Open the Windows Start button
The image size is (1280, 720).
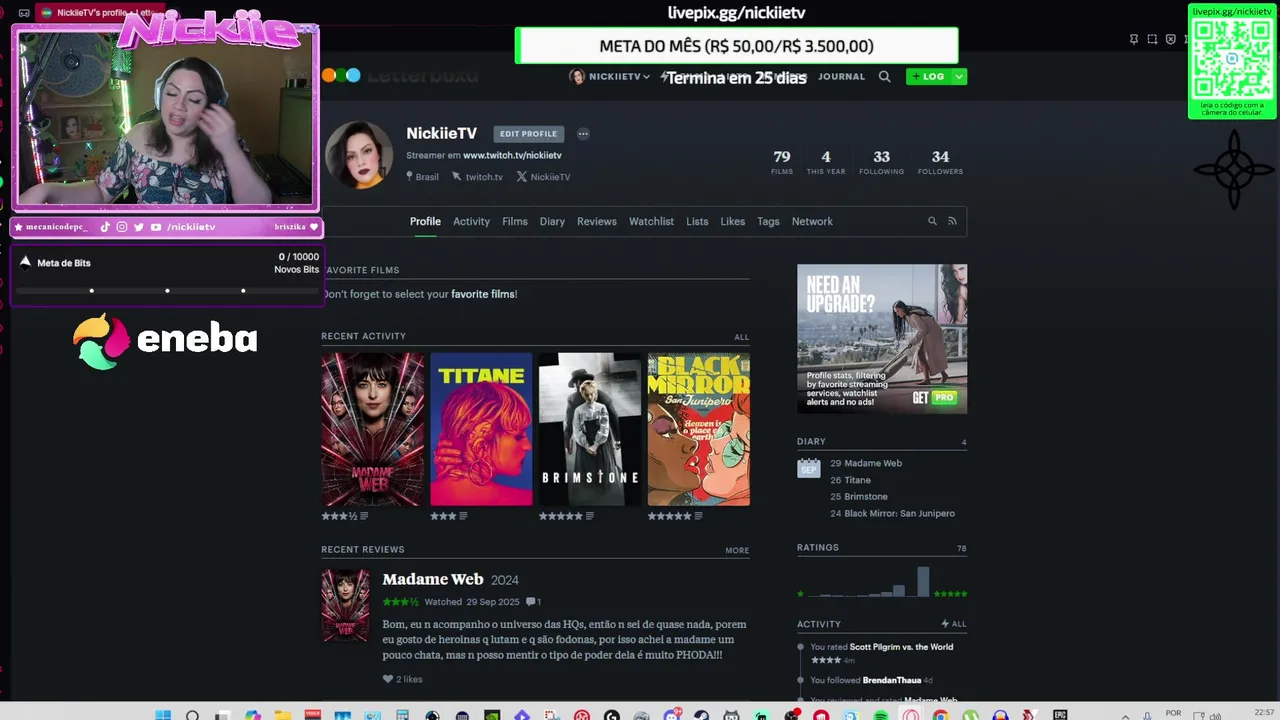click(x=163, y=714)
